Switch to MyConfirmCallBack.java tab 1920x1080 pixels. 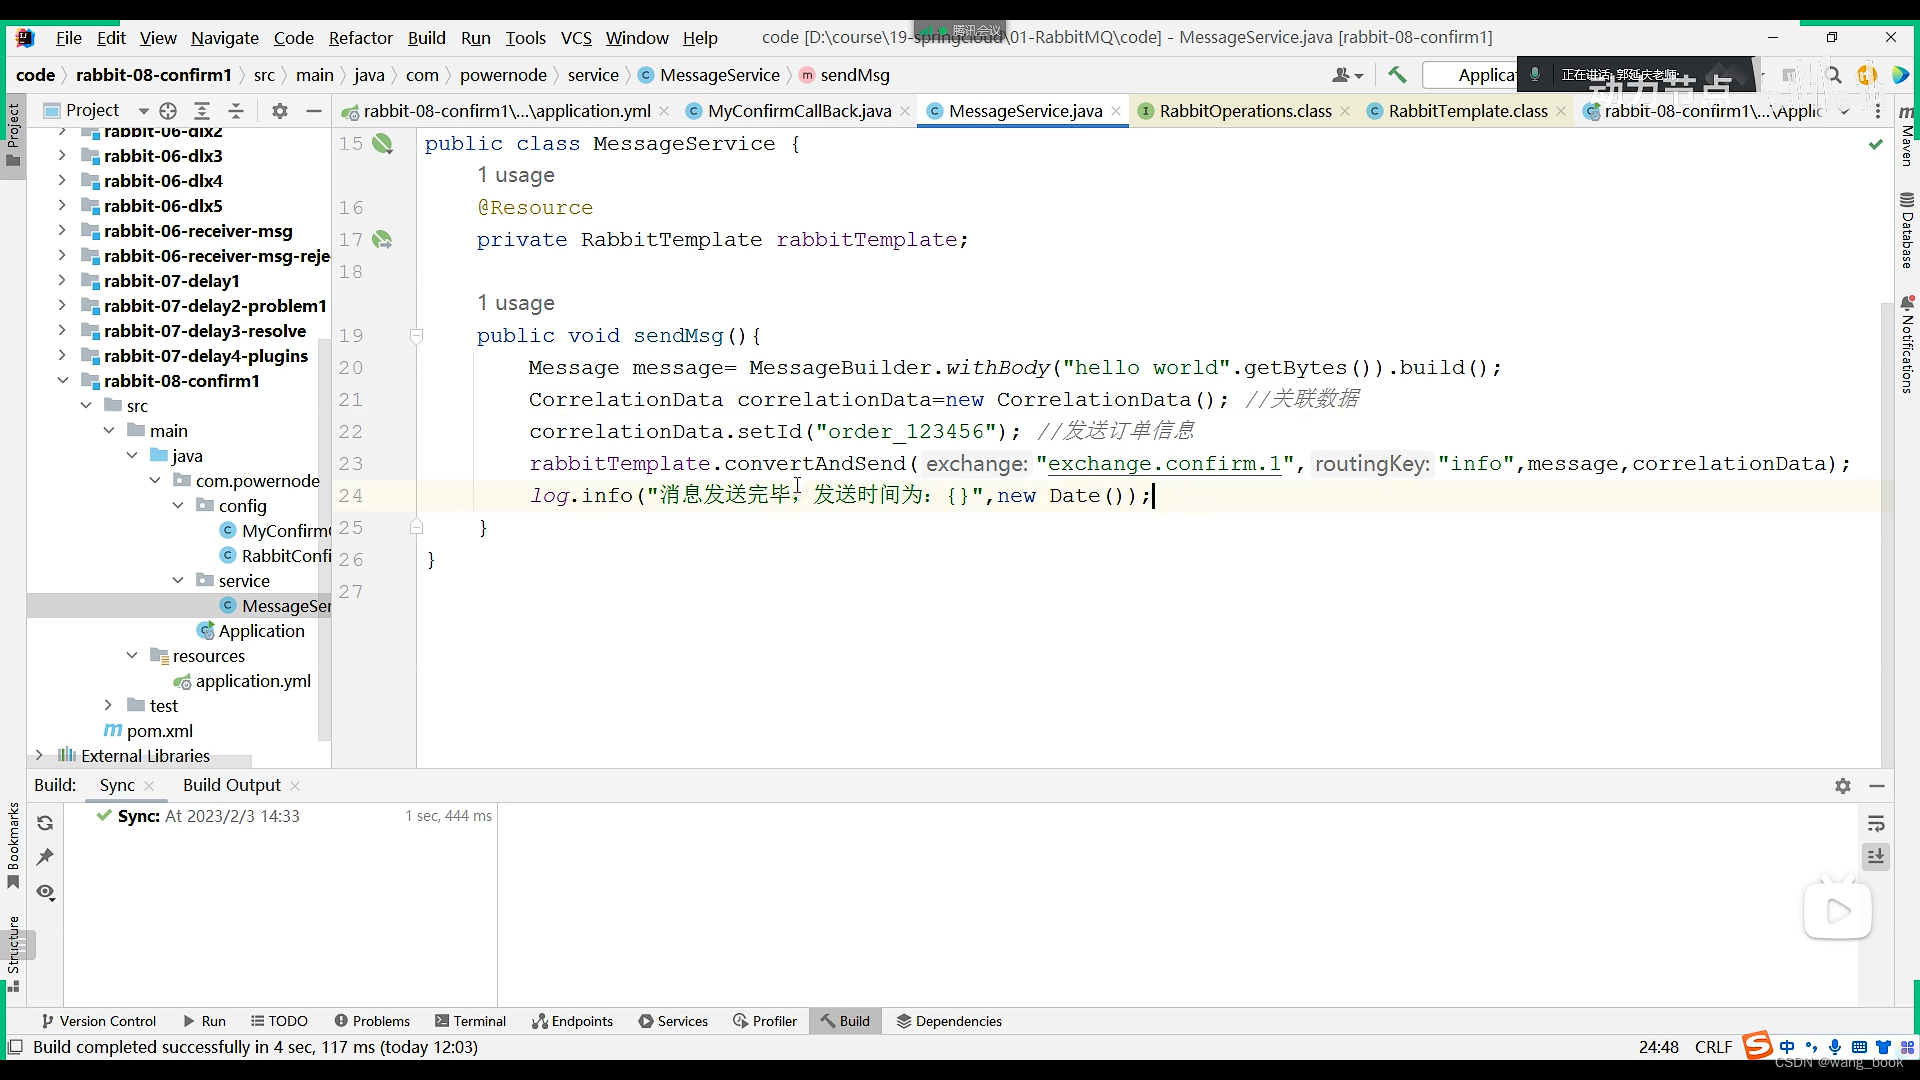pyautogui.click(x=798, y=111)
